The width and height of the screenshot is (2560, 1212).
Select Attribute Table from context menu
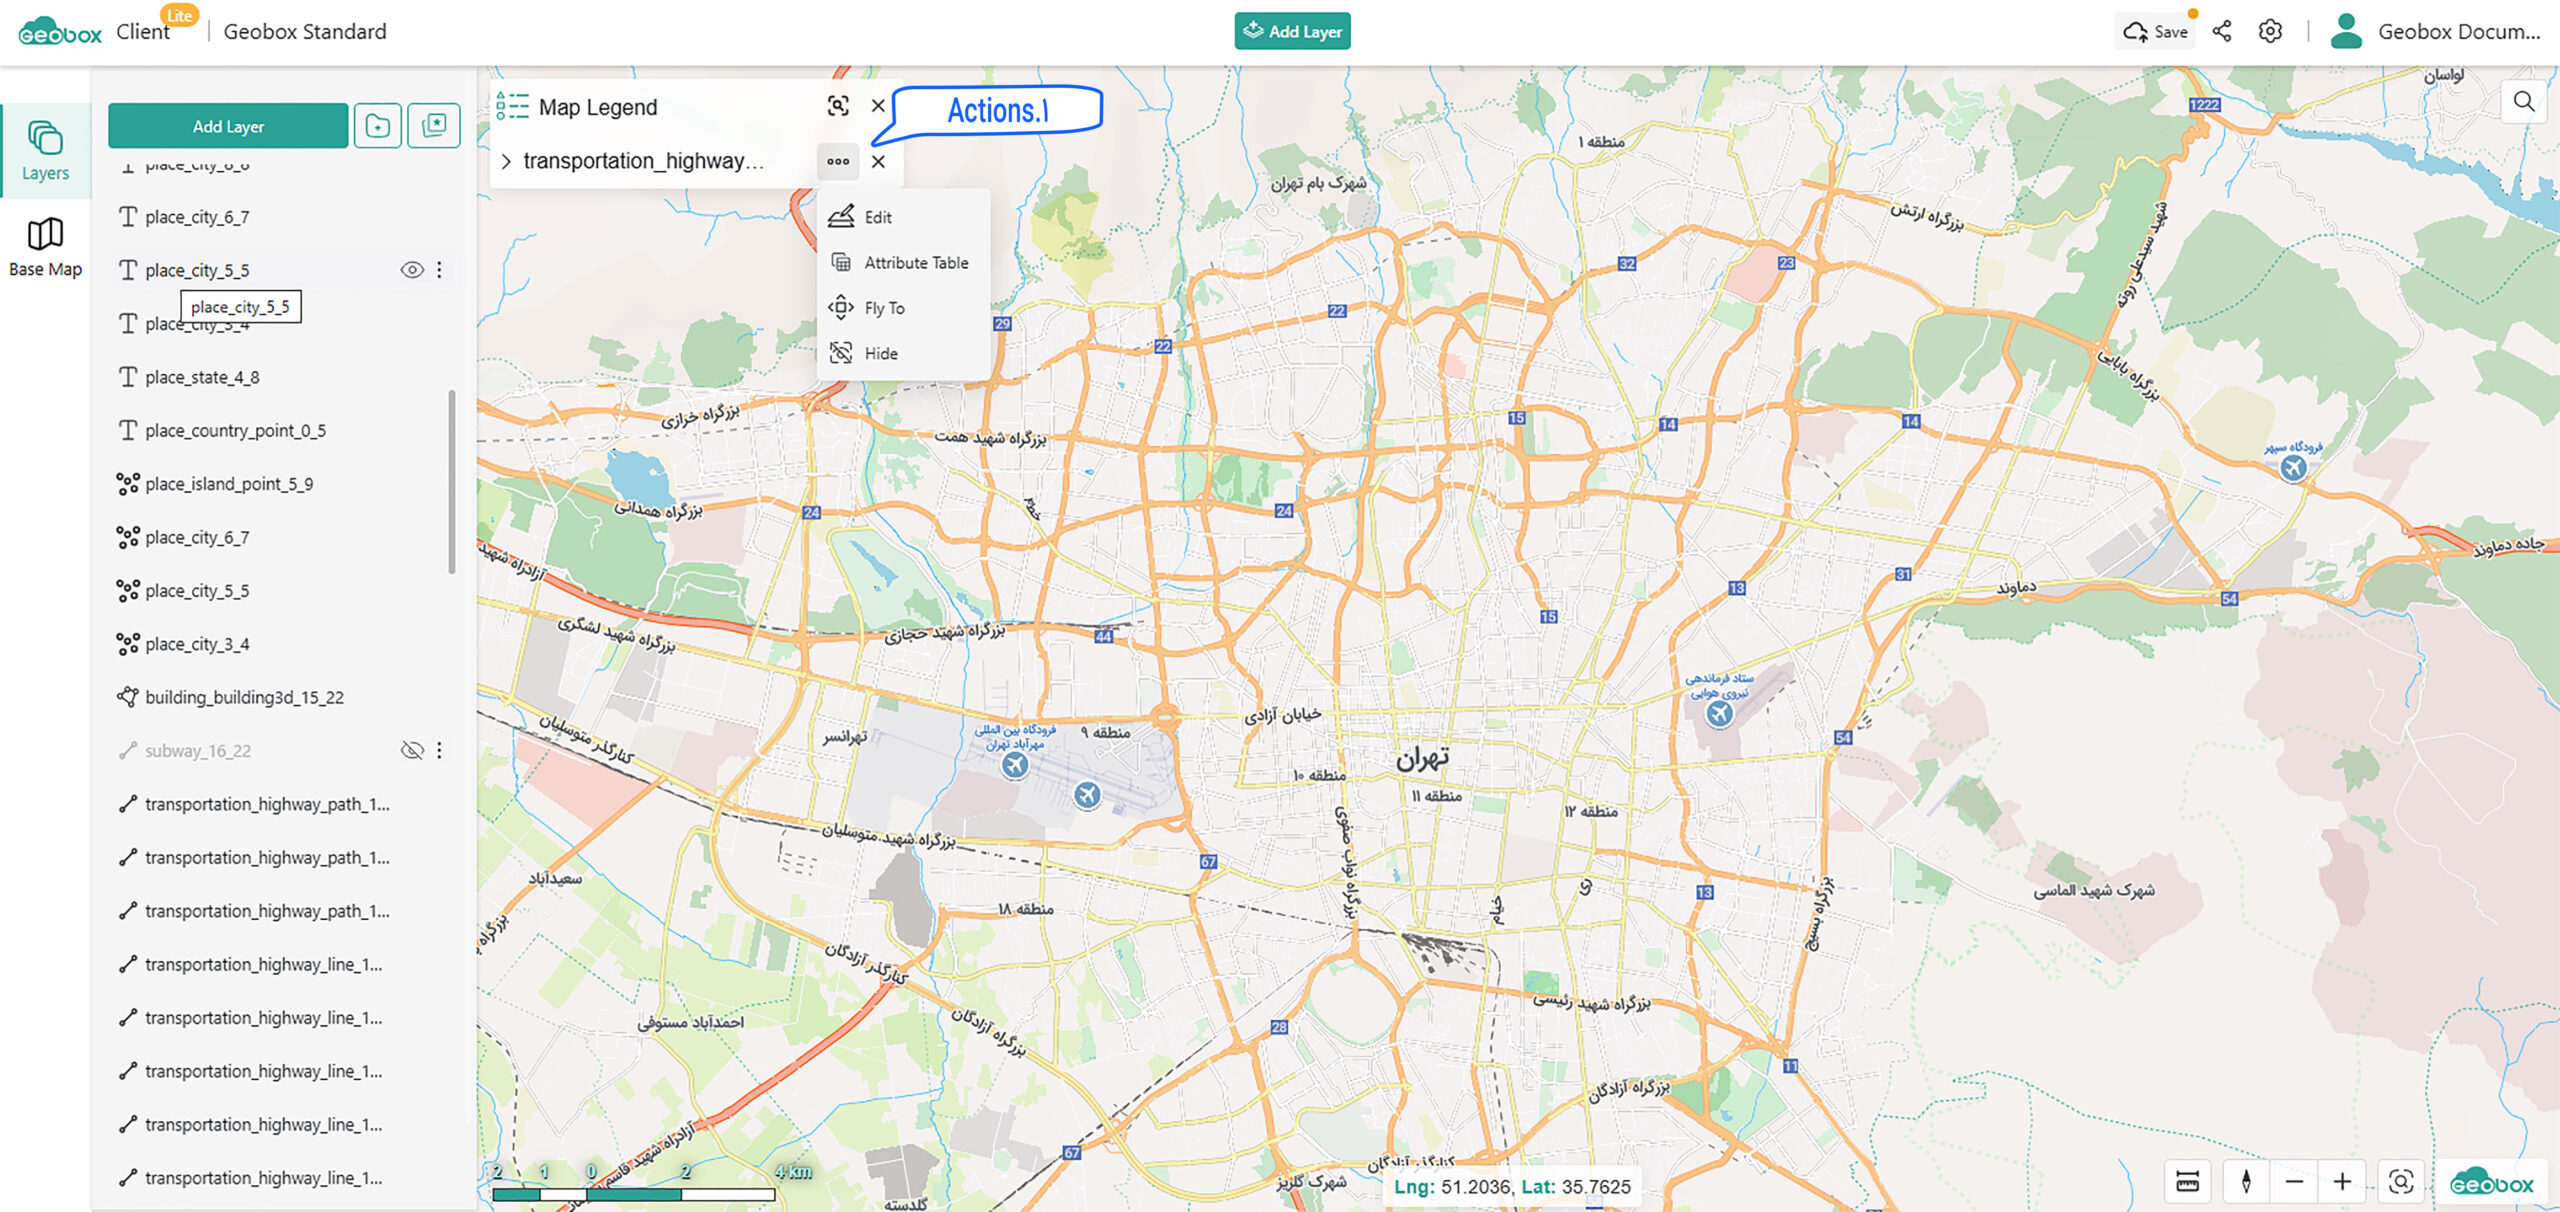pos(915,263)
